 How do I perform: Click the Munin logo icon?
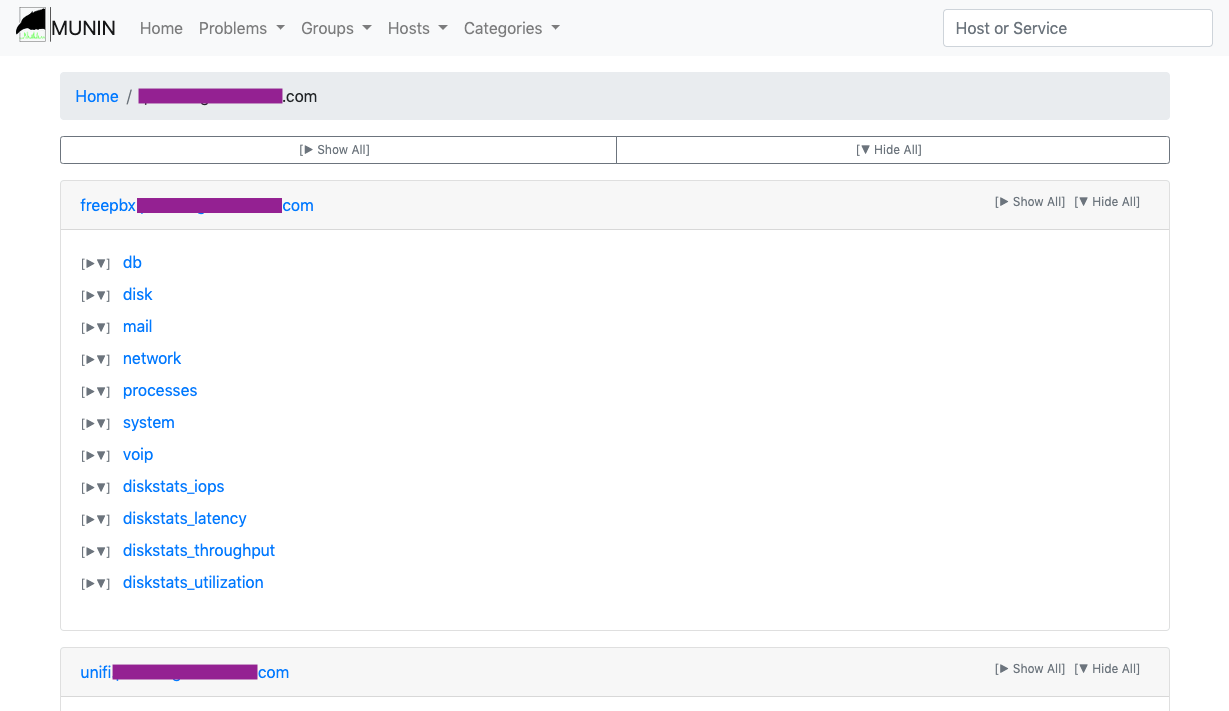click(x=32, y=27)
